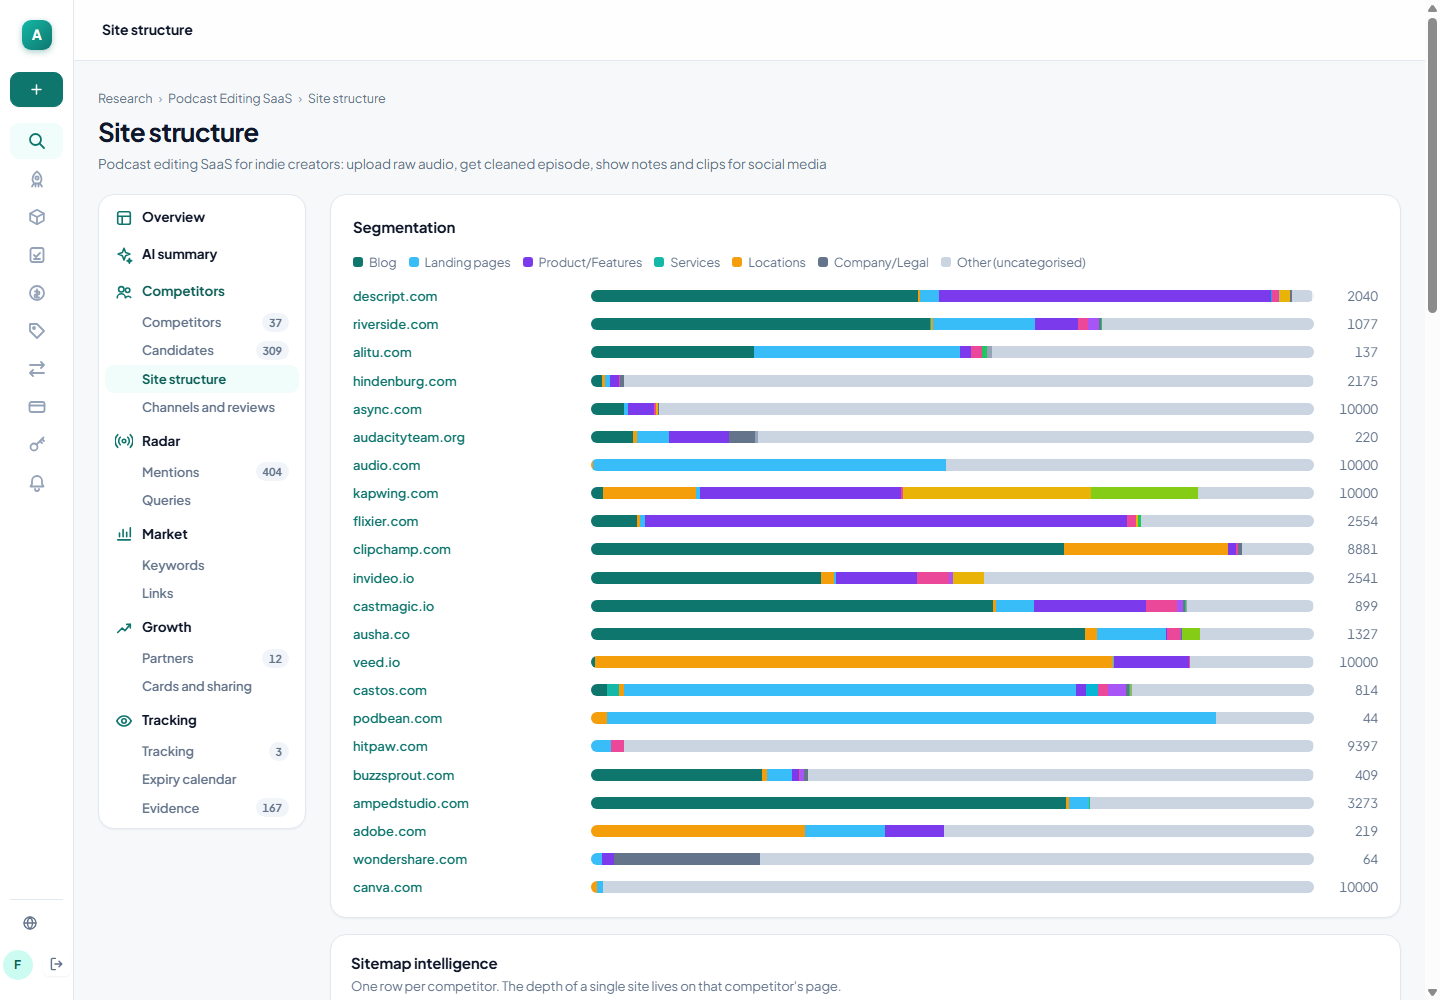Screen dimensions: 1440x1000
Task: Click the green plus button in sidebar
Action: (36, 89)
